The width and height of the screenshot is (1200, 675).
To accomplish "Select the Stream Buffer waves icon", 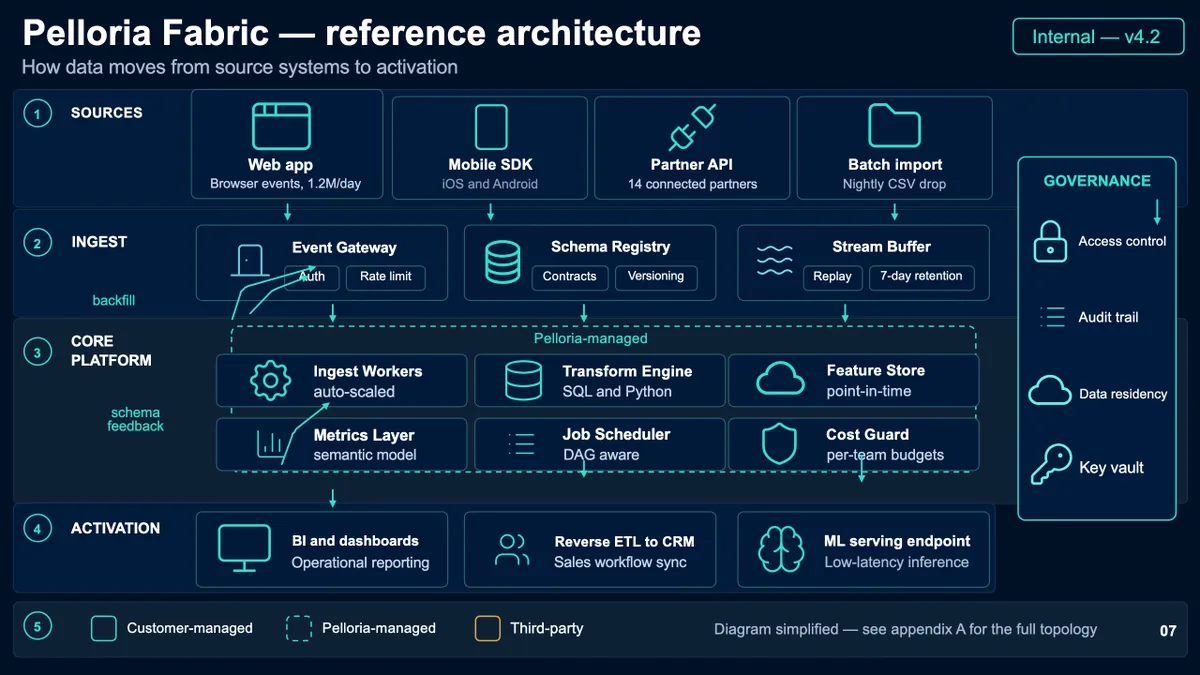I will click(775, 260).
